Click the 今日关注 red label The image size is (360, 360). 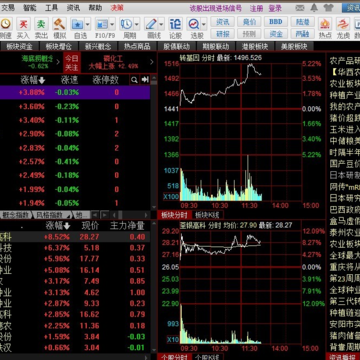tap(72, 62)
